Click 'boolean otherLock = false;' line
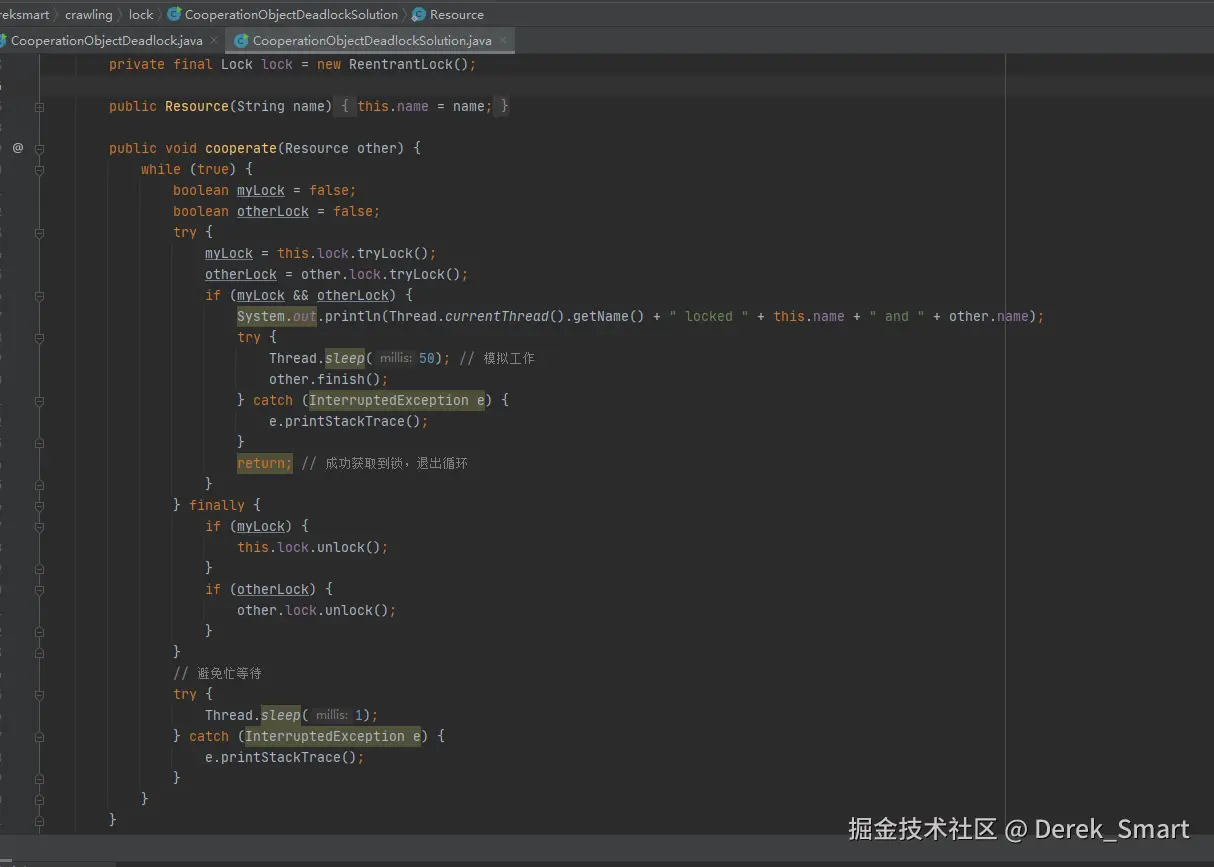The image size is (1214, 867). (277, 211)
